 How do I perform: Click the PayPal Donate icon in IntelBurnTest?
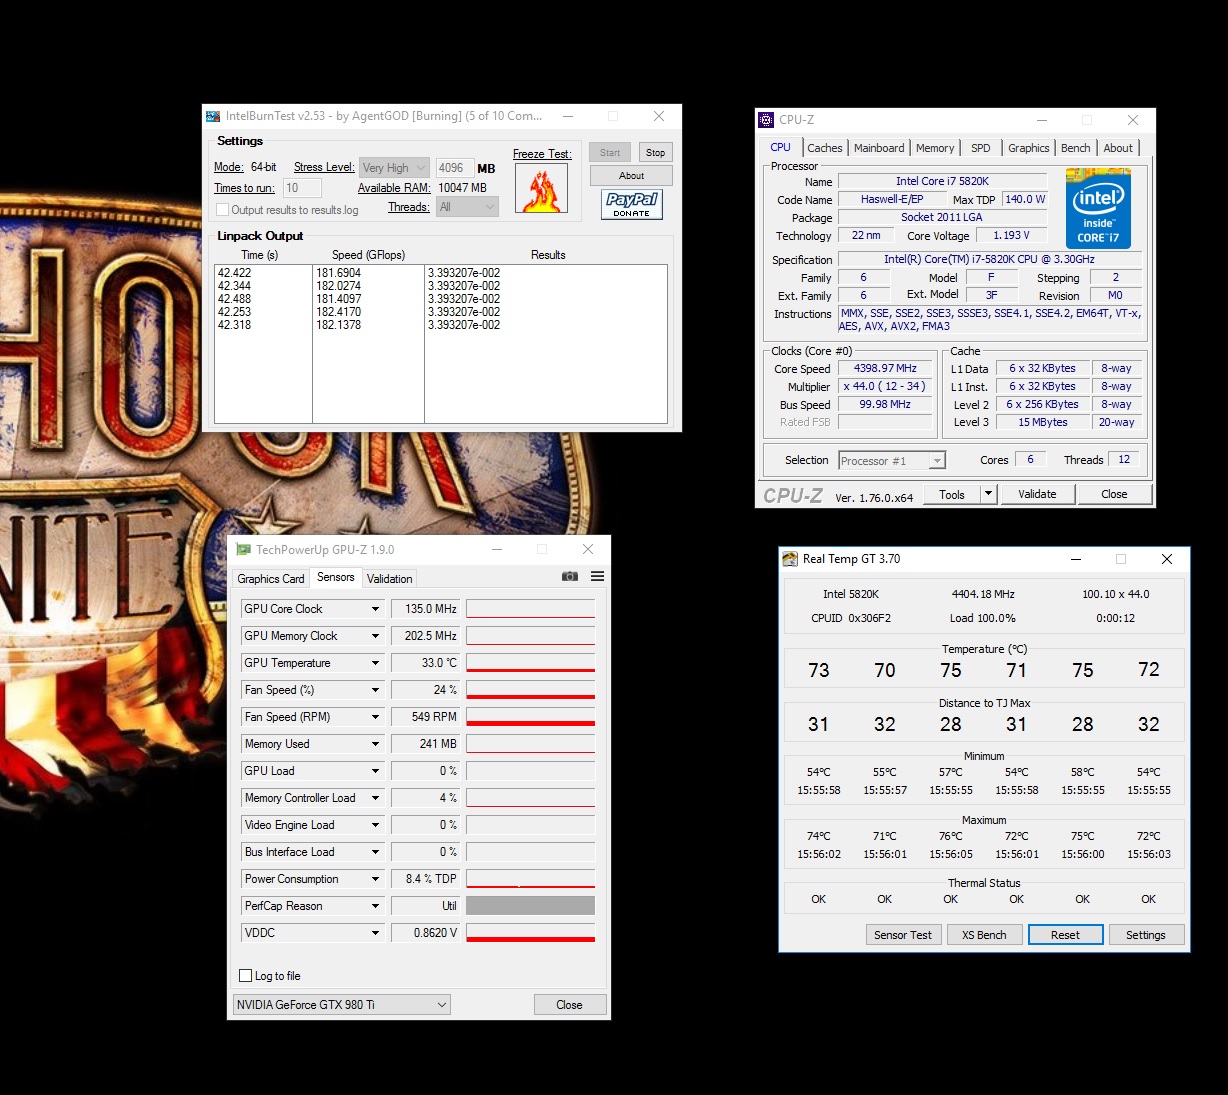click(632, 204)
